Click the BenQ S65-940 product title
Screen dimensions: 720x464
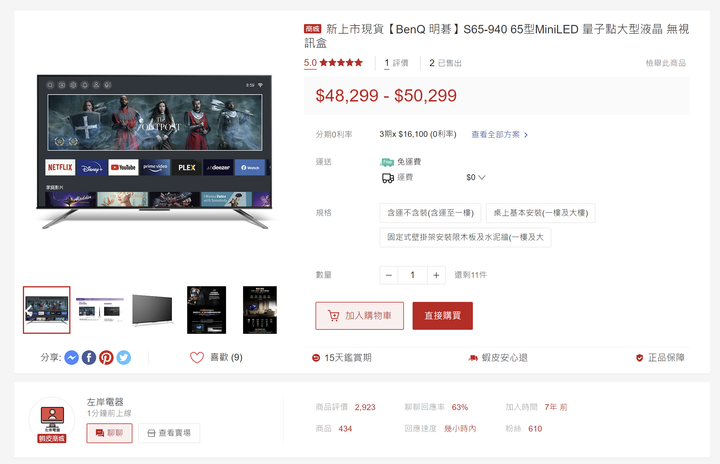coord(496,36)
